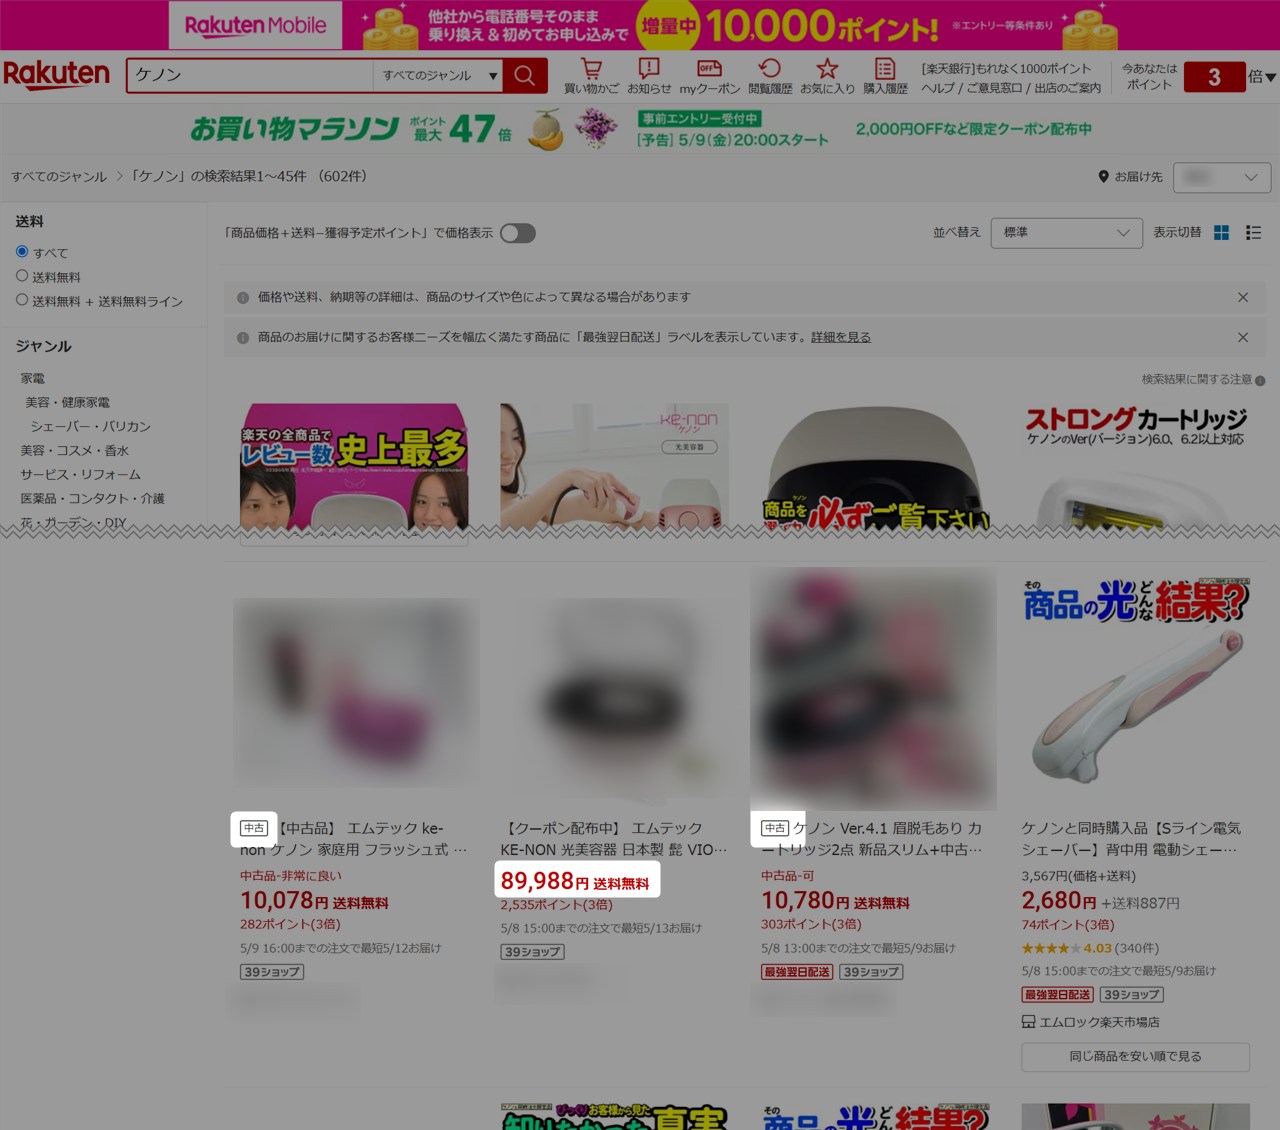Open 【中古品】エムテック ke-non product title
Image resolution: width=1280 pixels, height=1130 pixels.
pyautogui.click(x=354, y=839)
